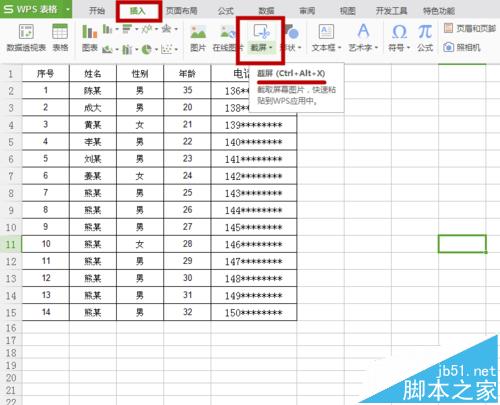This screenshot has width=500, height=405.
Task: Select the 成大 name cell
Action: pos(93,108)
